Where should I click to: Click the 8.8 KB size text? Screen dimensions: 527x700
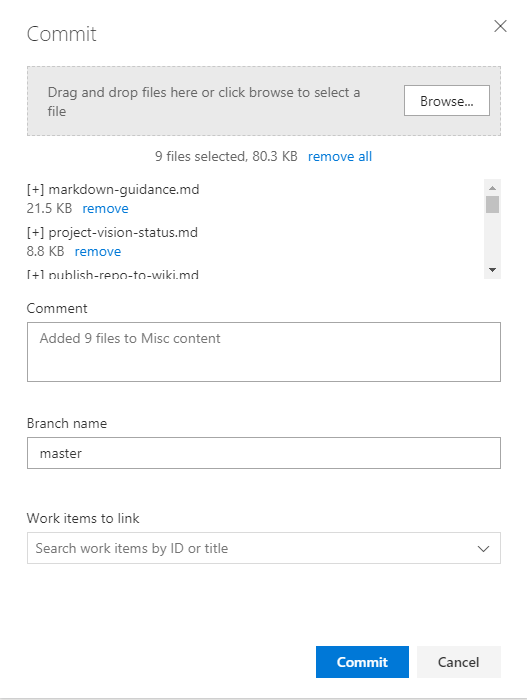click(x=46, y=251)
